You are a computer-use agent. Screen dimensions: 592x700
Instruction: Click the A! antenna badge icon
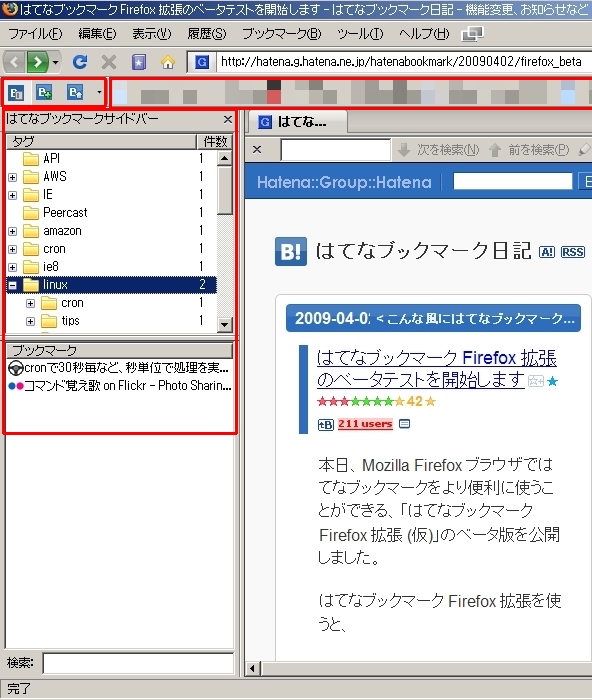547,252
